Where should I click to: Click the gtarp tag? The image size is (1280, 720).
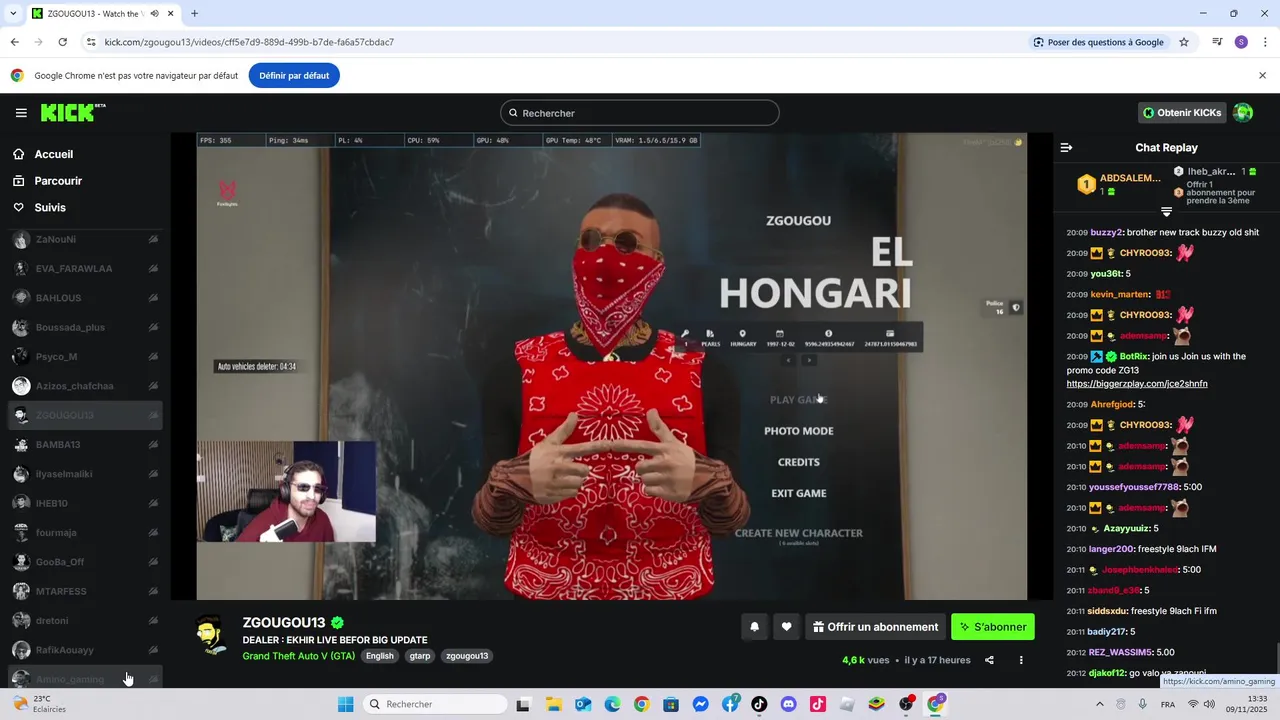(420, 656)
